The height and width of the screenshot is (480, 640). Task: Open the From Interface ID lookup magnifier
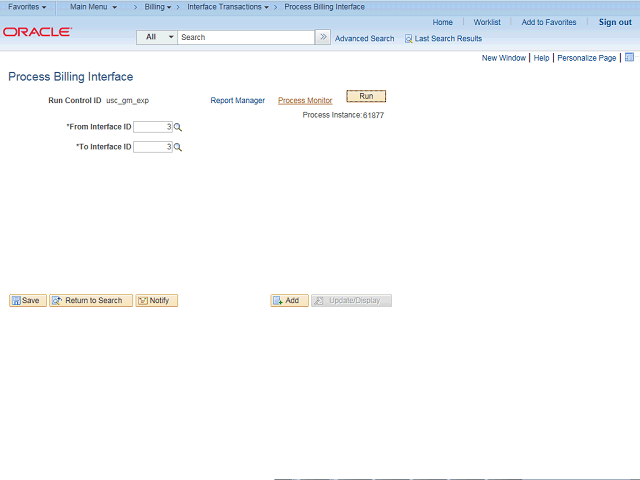(178, 127)
